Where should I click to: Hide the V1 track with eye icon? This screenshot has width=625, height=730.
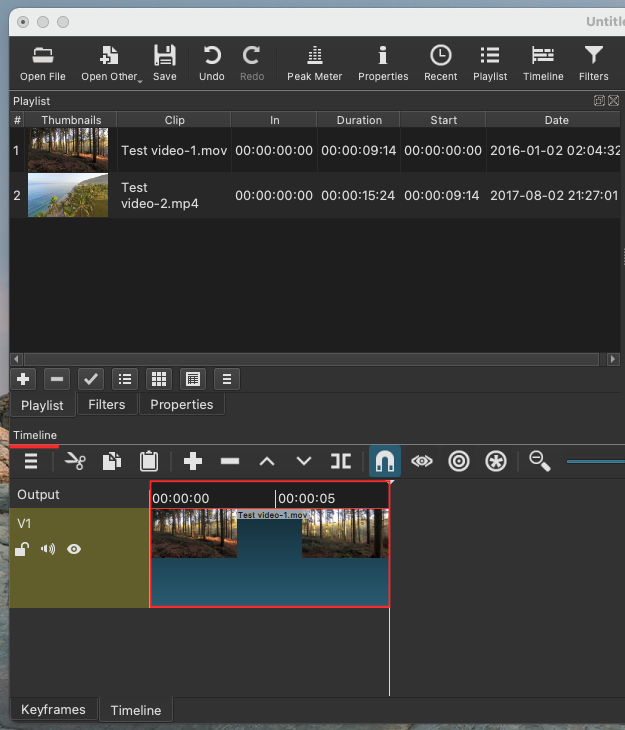pos(74,549)
